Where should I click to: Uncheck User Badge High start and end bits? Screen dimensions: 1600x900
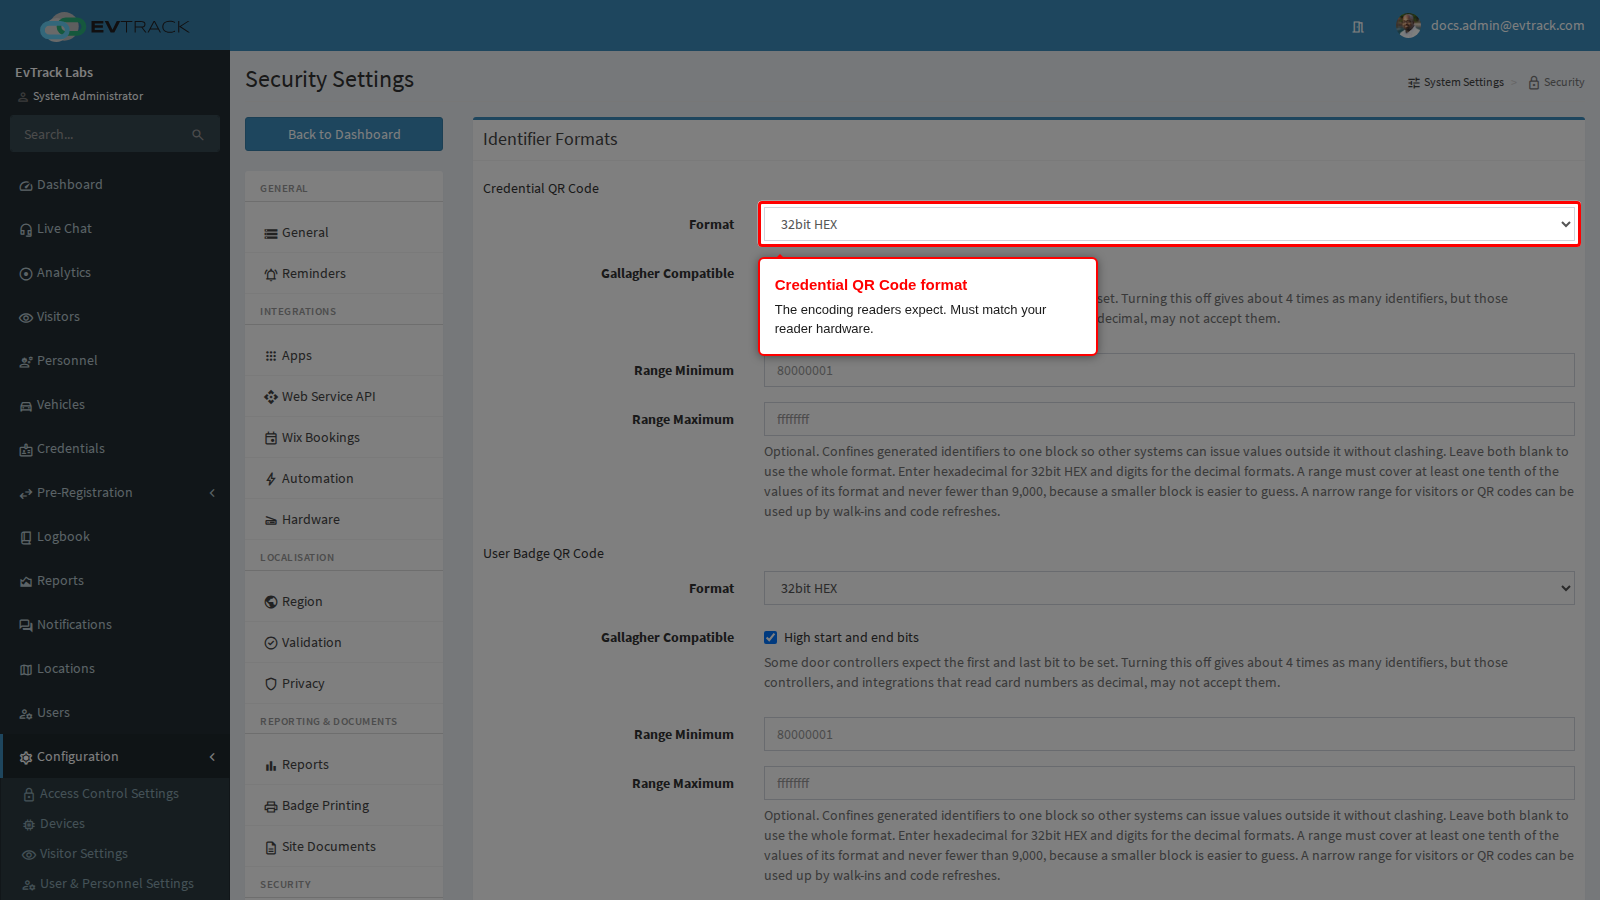point(771,637)
